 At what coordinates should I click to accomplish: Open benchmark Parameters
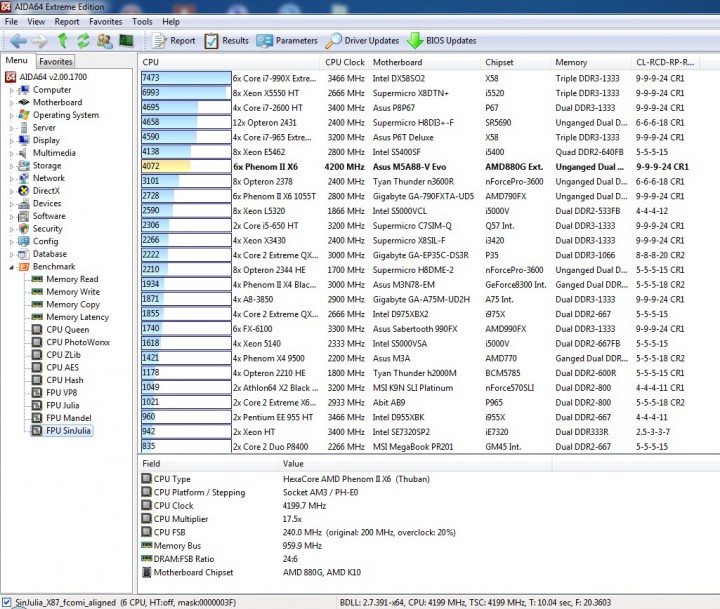coord(287,41)
